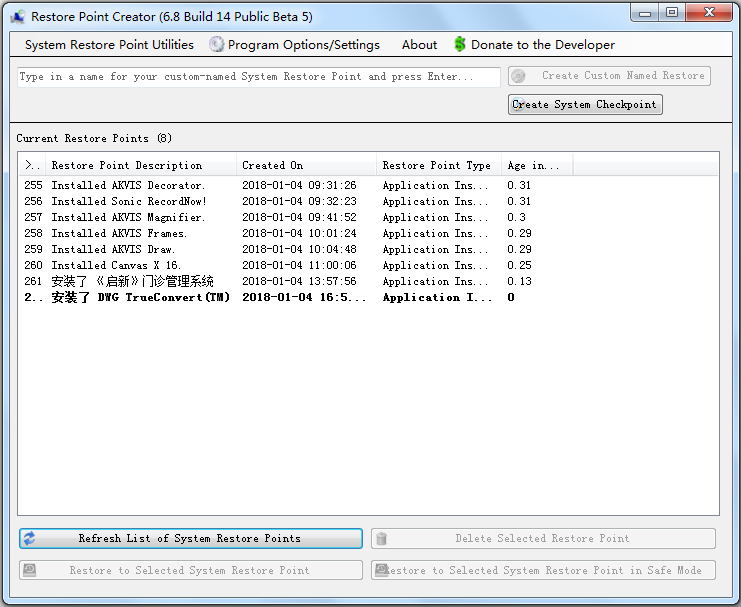This screenshot has height=607, width=741.
Task: Open Donate to the Developer menu
Action: [543, 44]
